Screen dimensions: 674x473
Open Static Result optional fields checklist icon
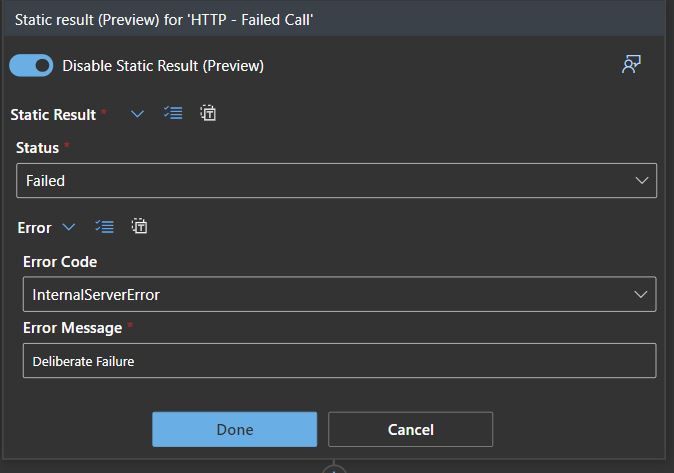tap(173, 114)
